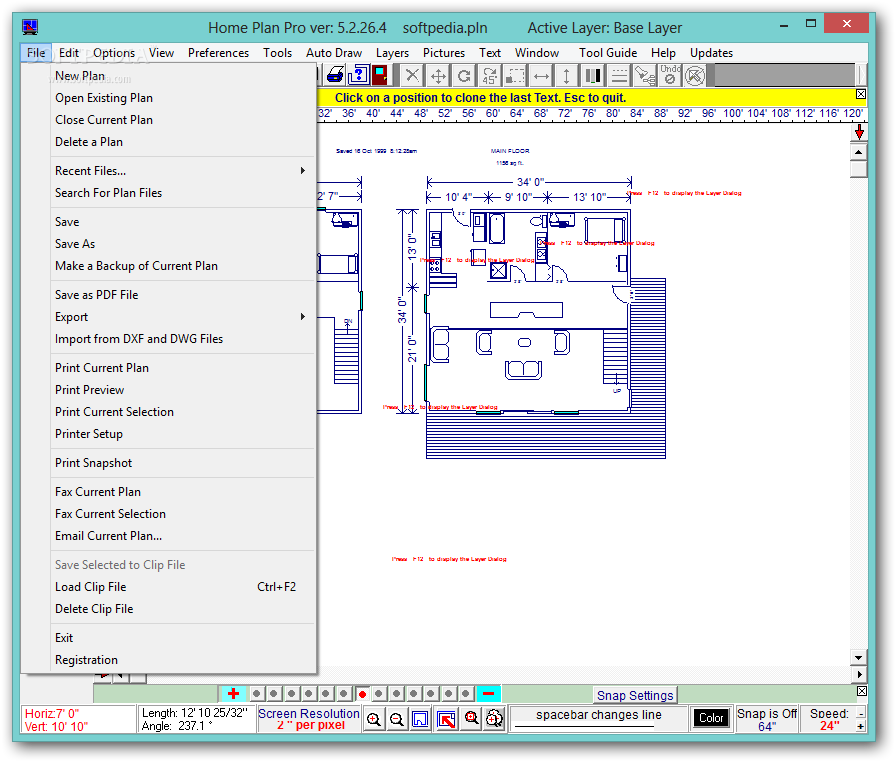
Task: Select the red highlighted radio dot
Action: 362,694
